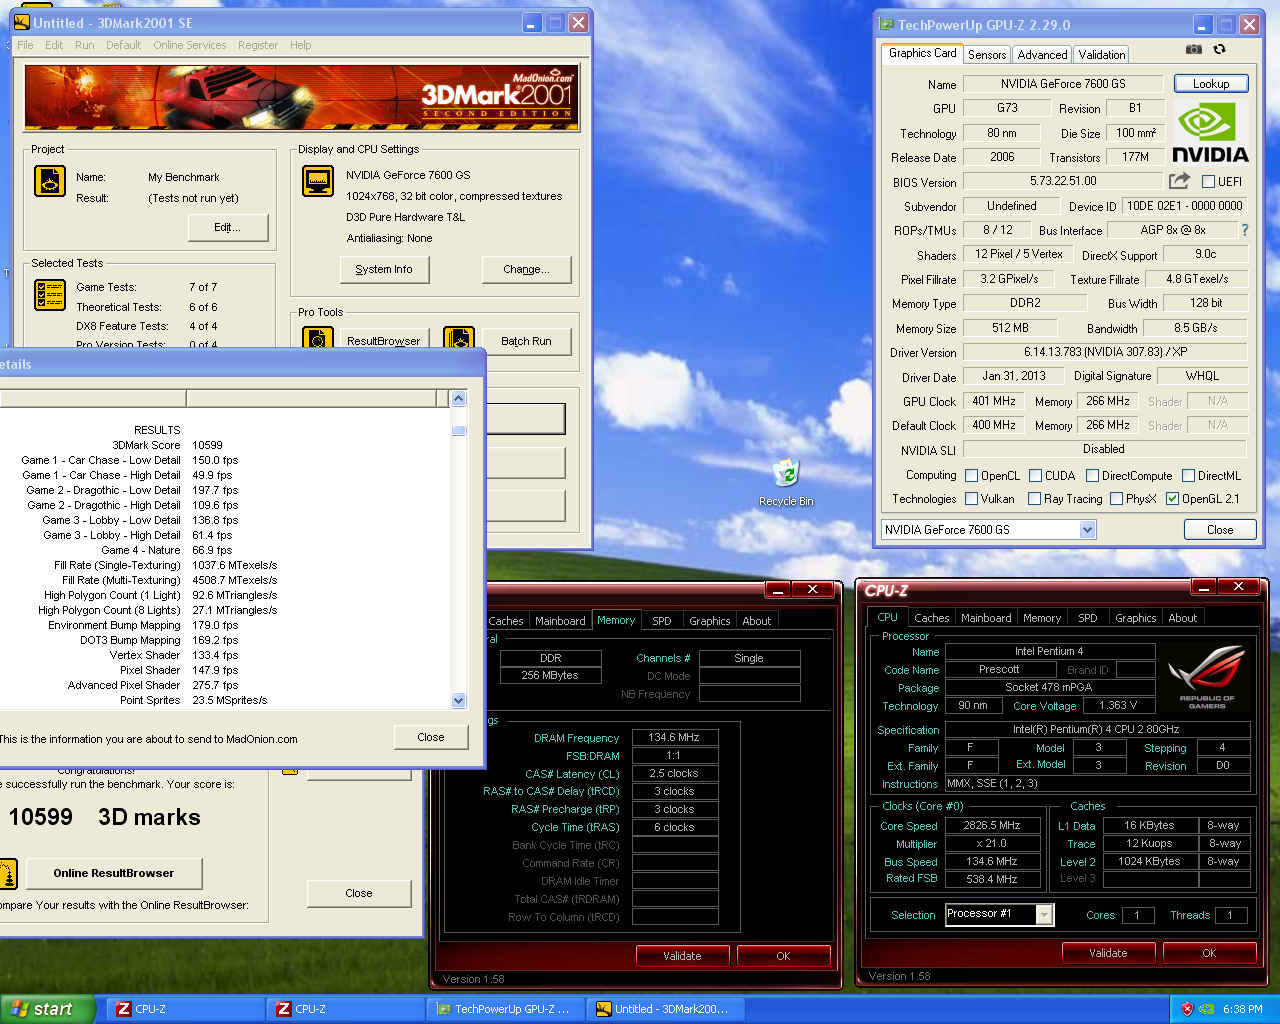This screenshot has height=1024, width=1280.
Task: Click Close in the result details dialog
Action: click(x=431, y=737)
